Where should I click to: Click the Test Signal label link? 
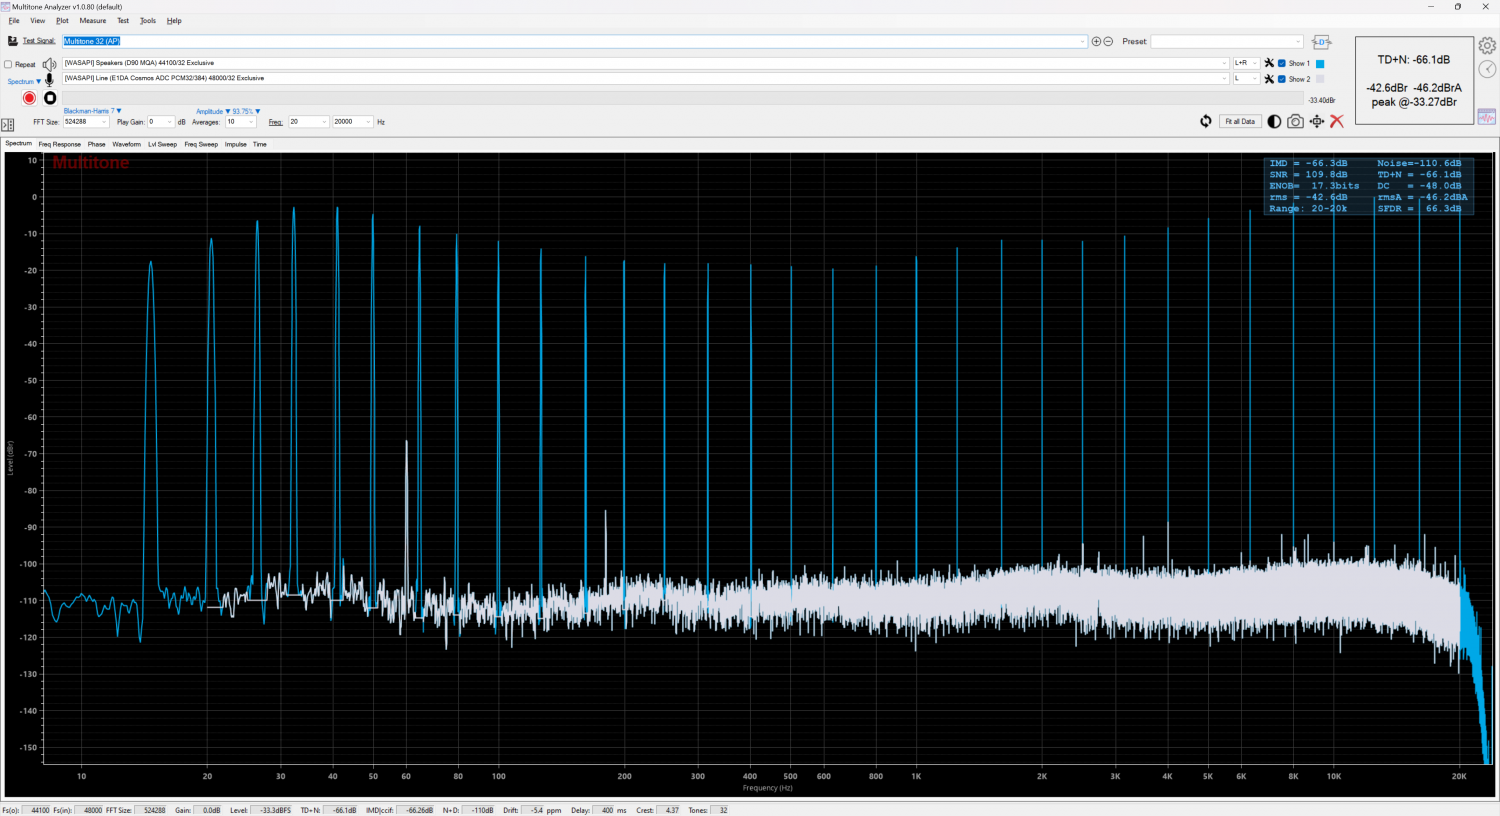click(39, 41)
